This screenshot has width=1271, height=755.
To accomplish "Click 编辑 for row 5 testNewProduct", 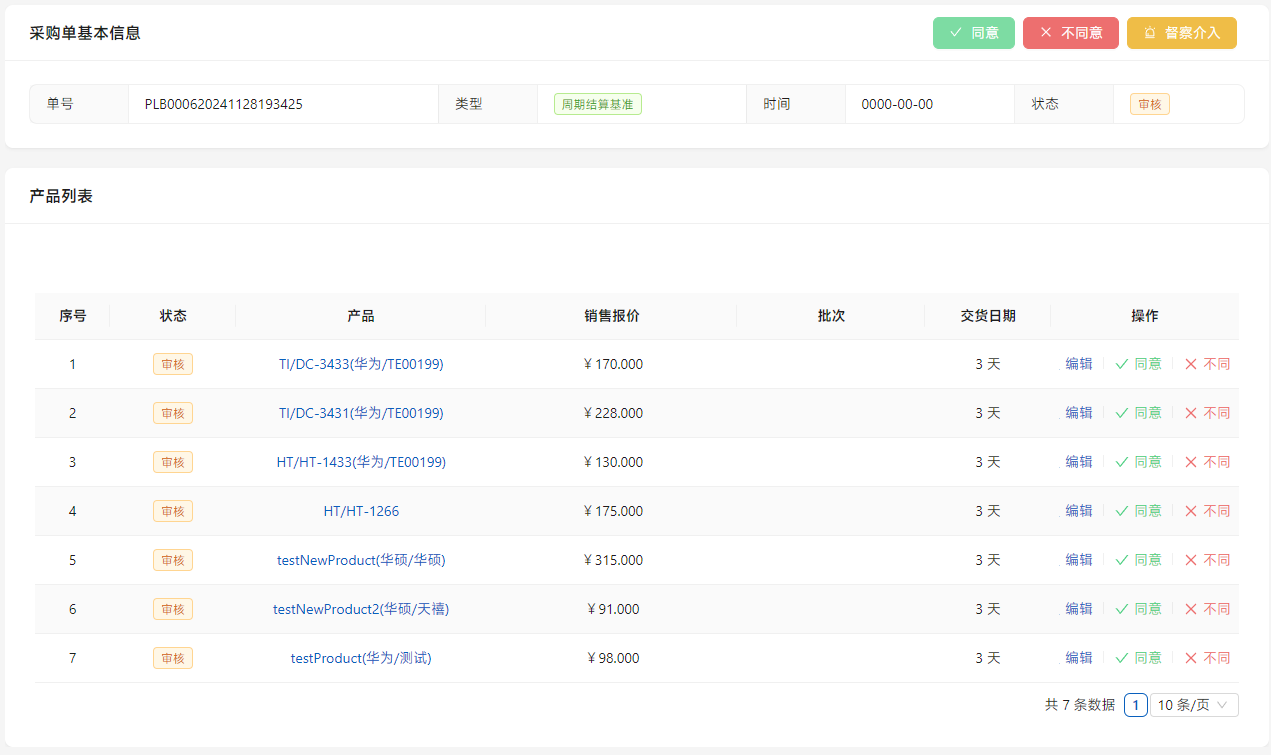I will pyautogui.click(x=1079, y=560).
